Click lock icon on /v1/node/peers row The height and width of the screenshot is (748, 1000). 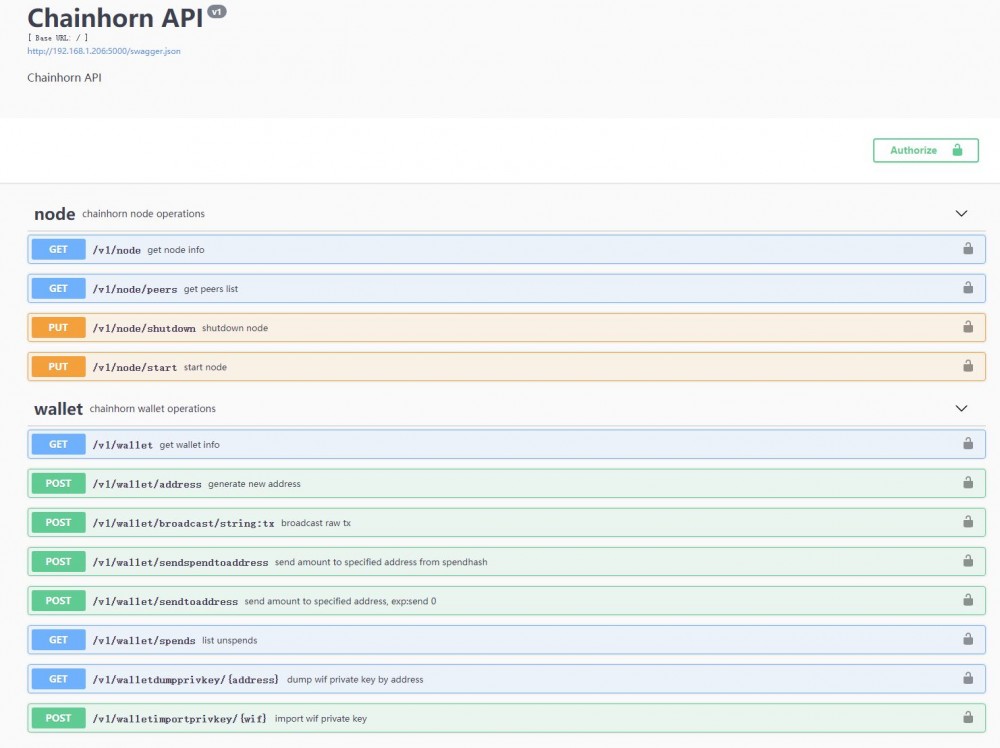pyautogui.click(x=968, y=288)
